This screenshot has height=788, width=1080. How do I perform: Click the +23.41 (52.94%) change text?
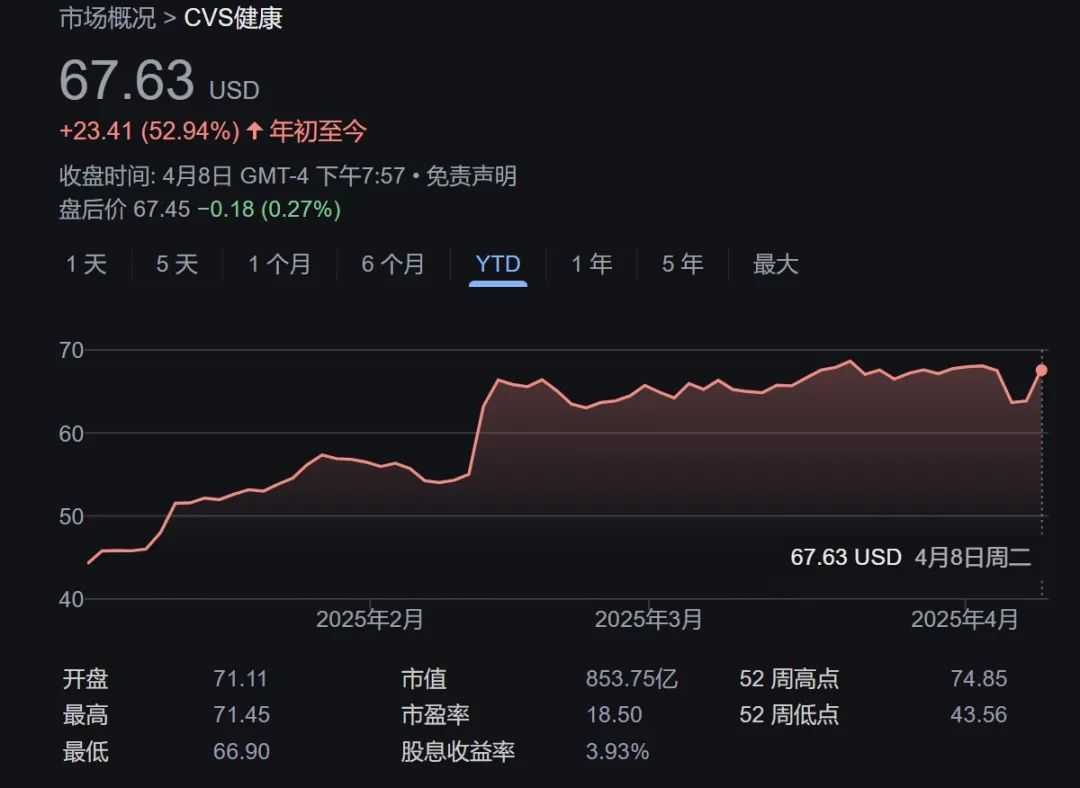click(149, 131)
